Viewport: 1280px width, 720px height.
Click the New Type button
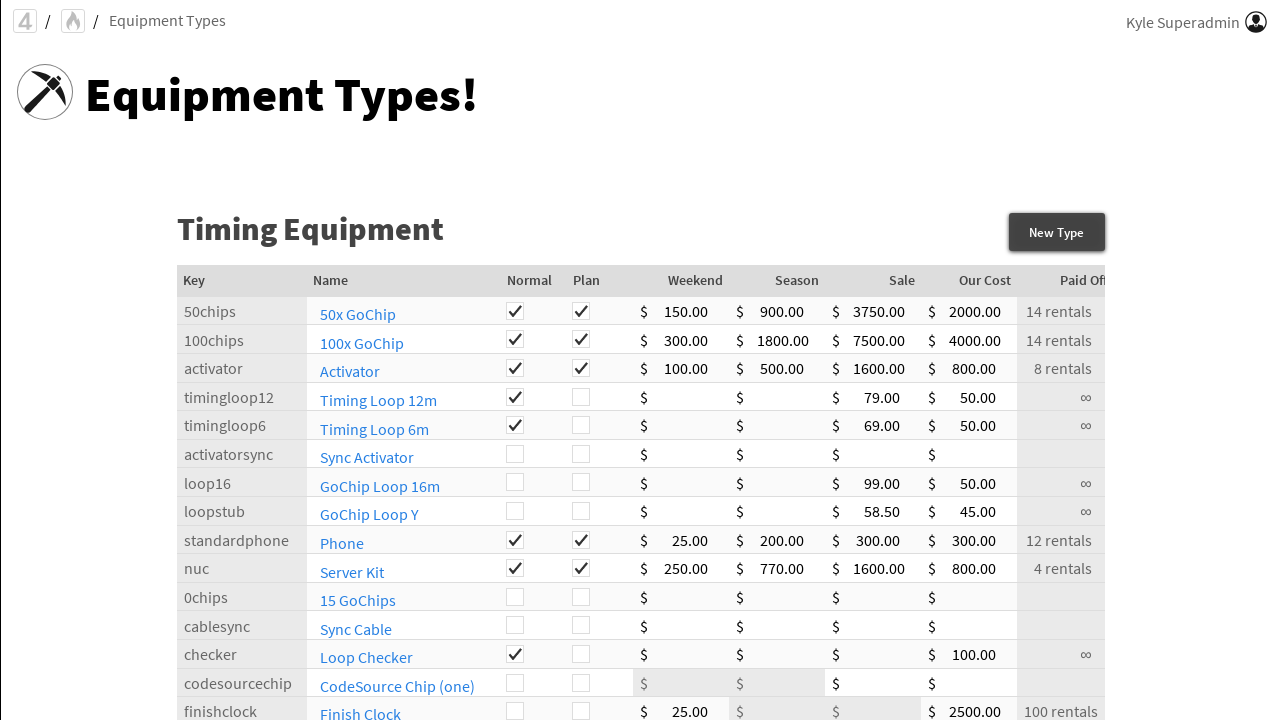tap(1056, 232)
